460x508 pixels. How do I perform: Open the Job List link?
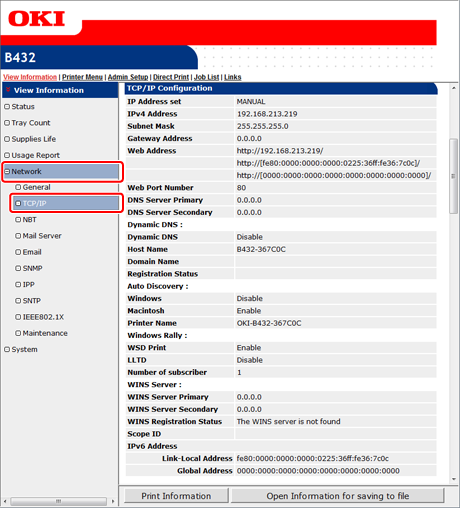pos(207,77)
